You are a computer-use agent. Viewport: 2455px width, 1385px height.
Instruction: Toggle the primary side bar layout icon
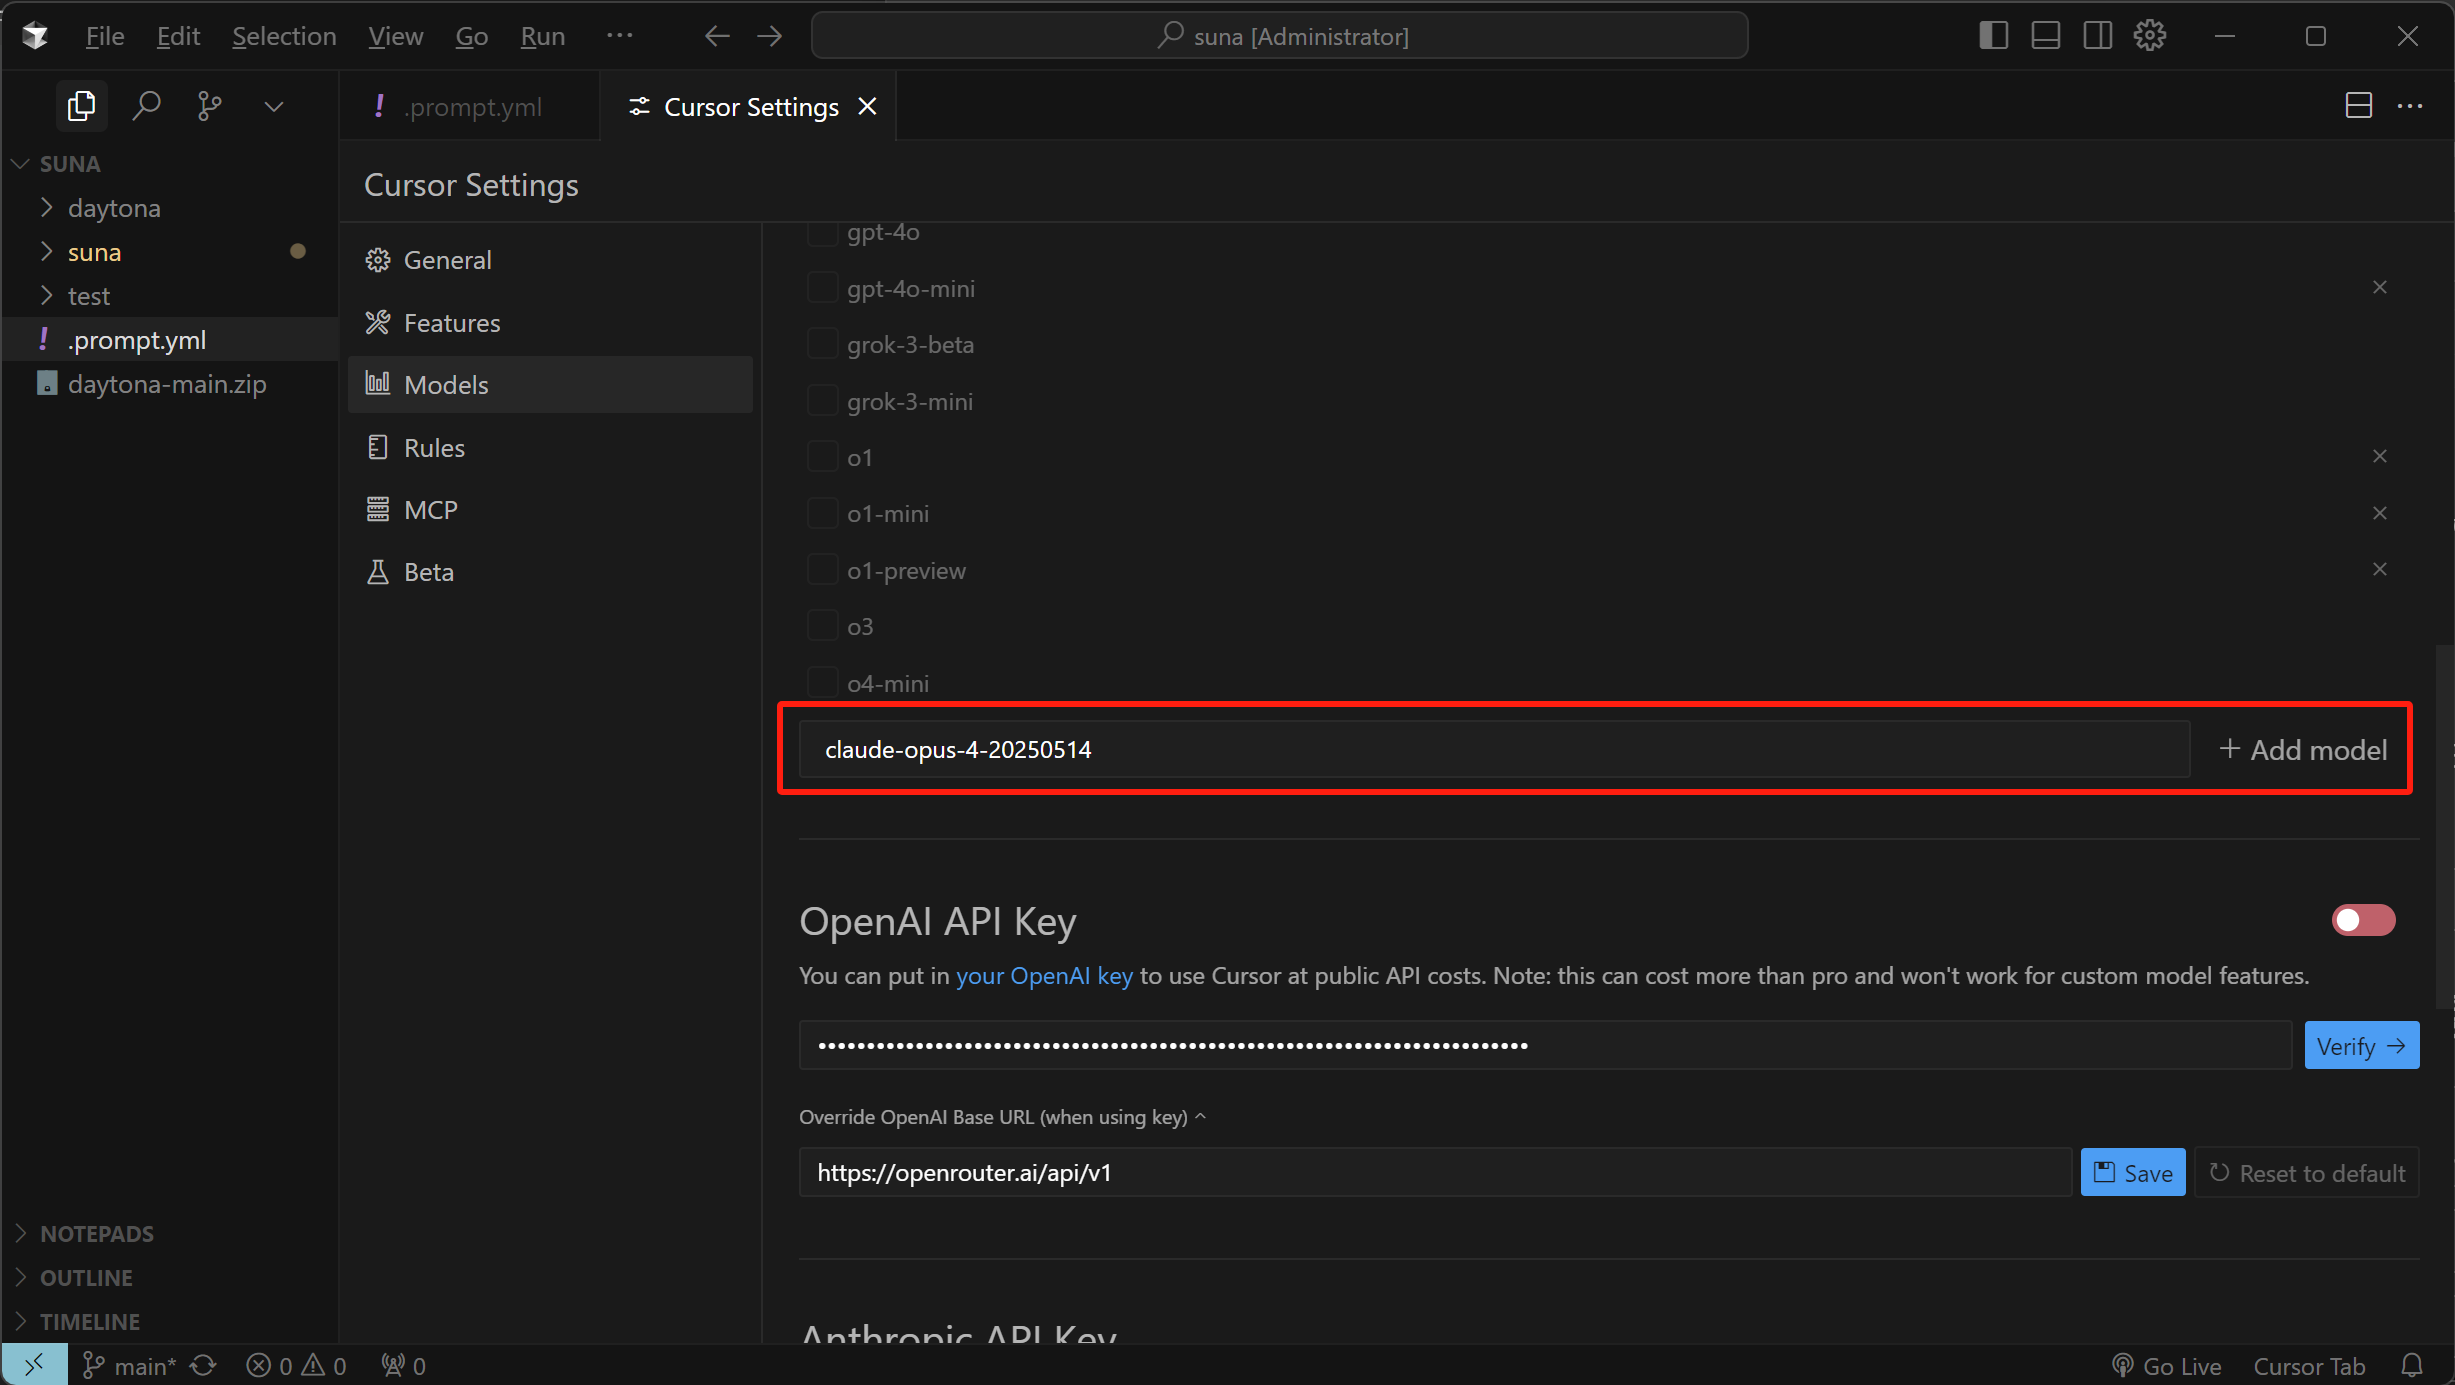[x=1993, y=36]
